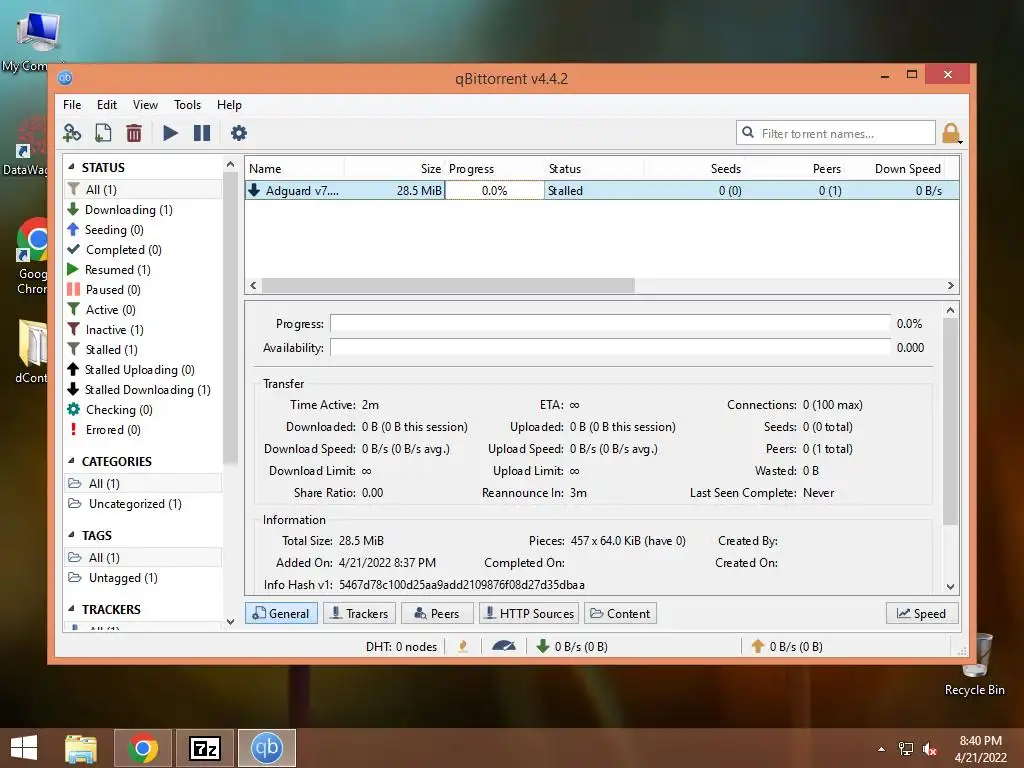Viewport: 1024px width, 768px height.
Task: Click the red Delete torrent trash icon
Action: click(134, 133)
